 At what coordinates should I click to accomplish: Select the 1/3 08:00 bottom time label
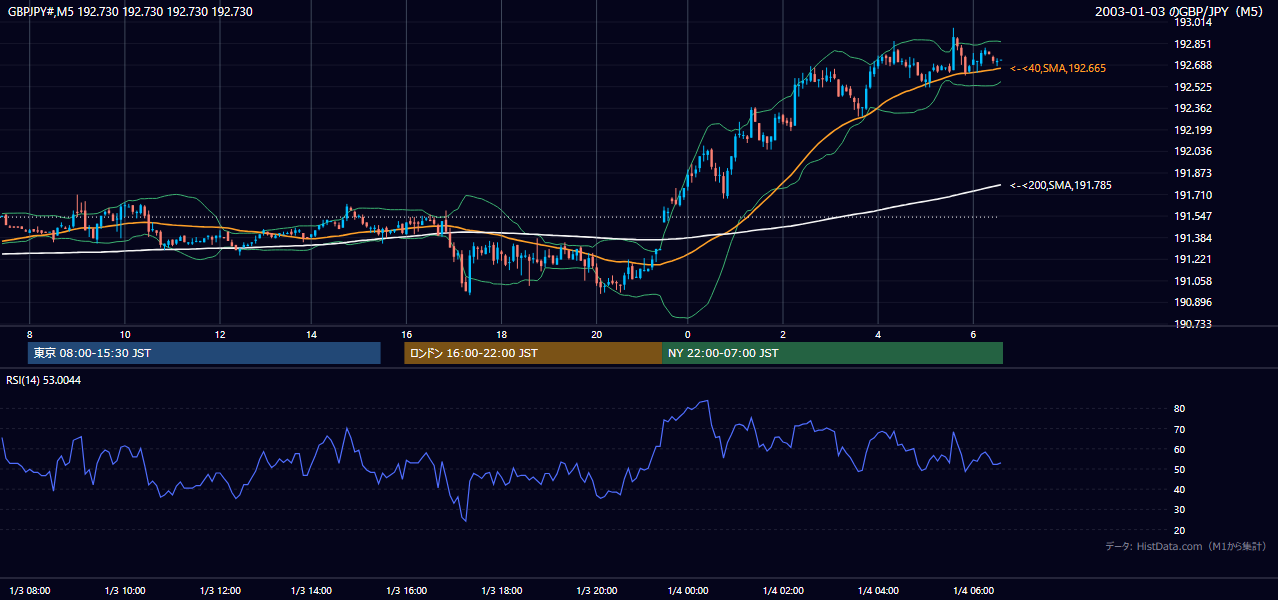tap(30, 590)
